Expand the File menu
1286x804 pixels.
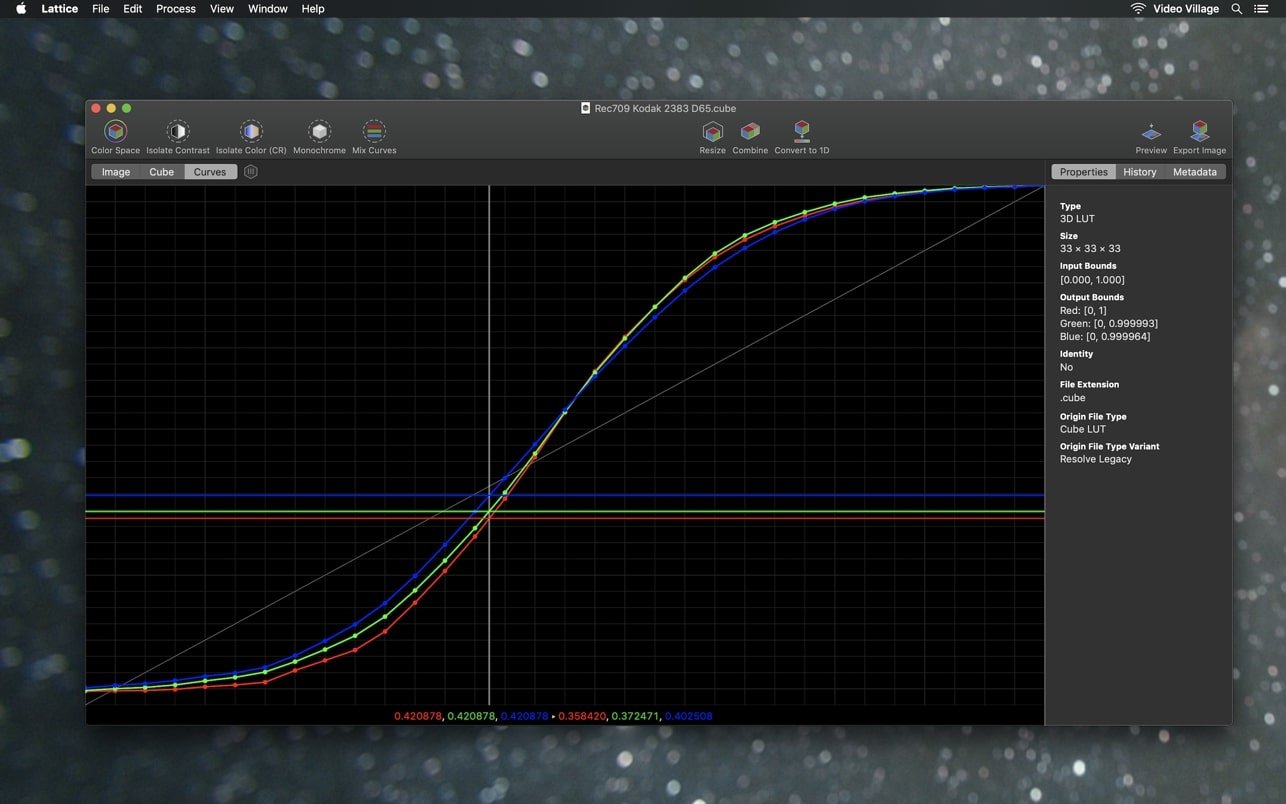[x=101, y=8]
